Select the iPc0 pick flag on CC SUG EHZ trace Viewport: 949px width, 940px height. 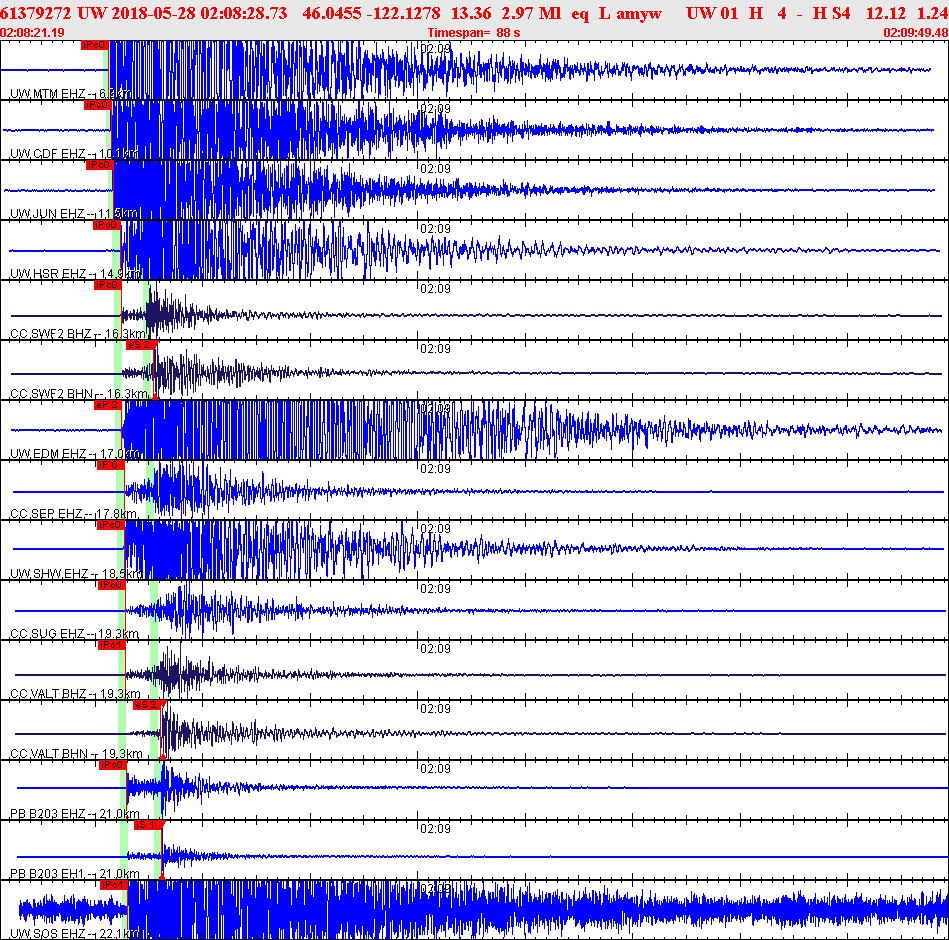[x=111, y=584]
